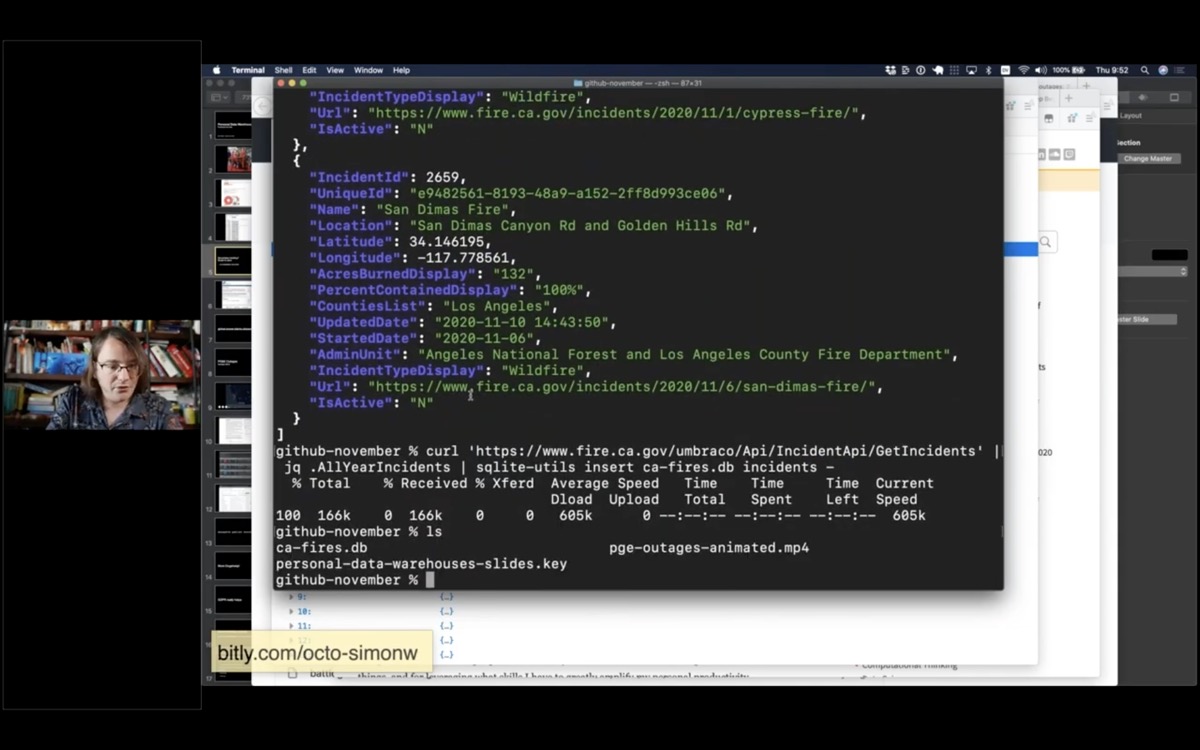Viewport: 1200px width, 750px height.
Task: Open Notification Center list icon
Action: coord(1181,70)
